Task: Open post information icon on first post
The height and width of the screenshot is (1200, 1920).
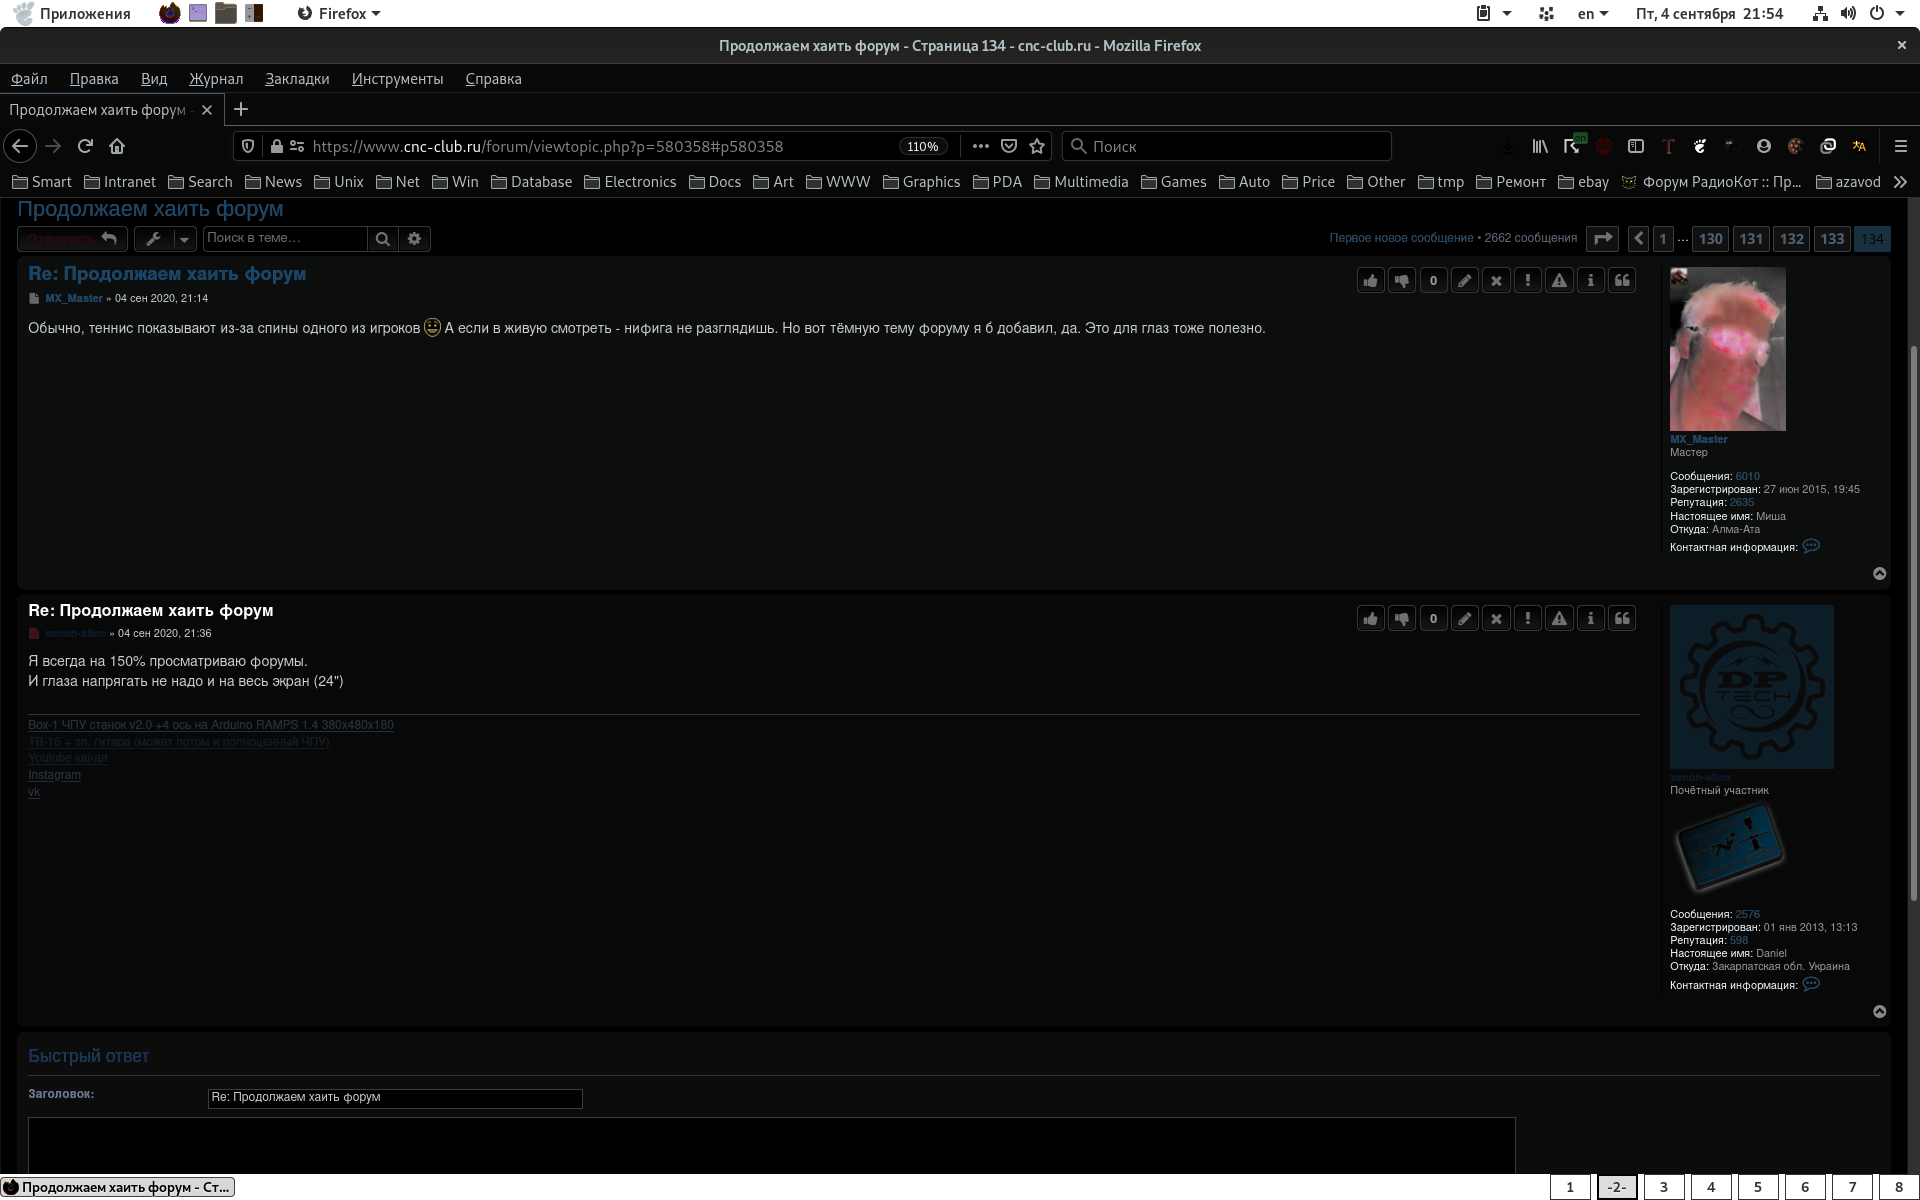Action: tap(1590, 281)
